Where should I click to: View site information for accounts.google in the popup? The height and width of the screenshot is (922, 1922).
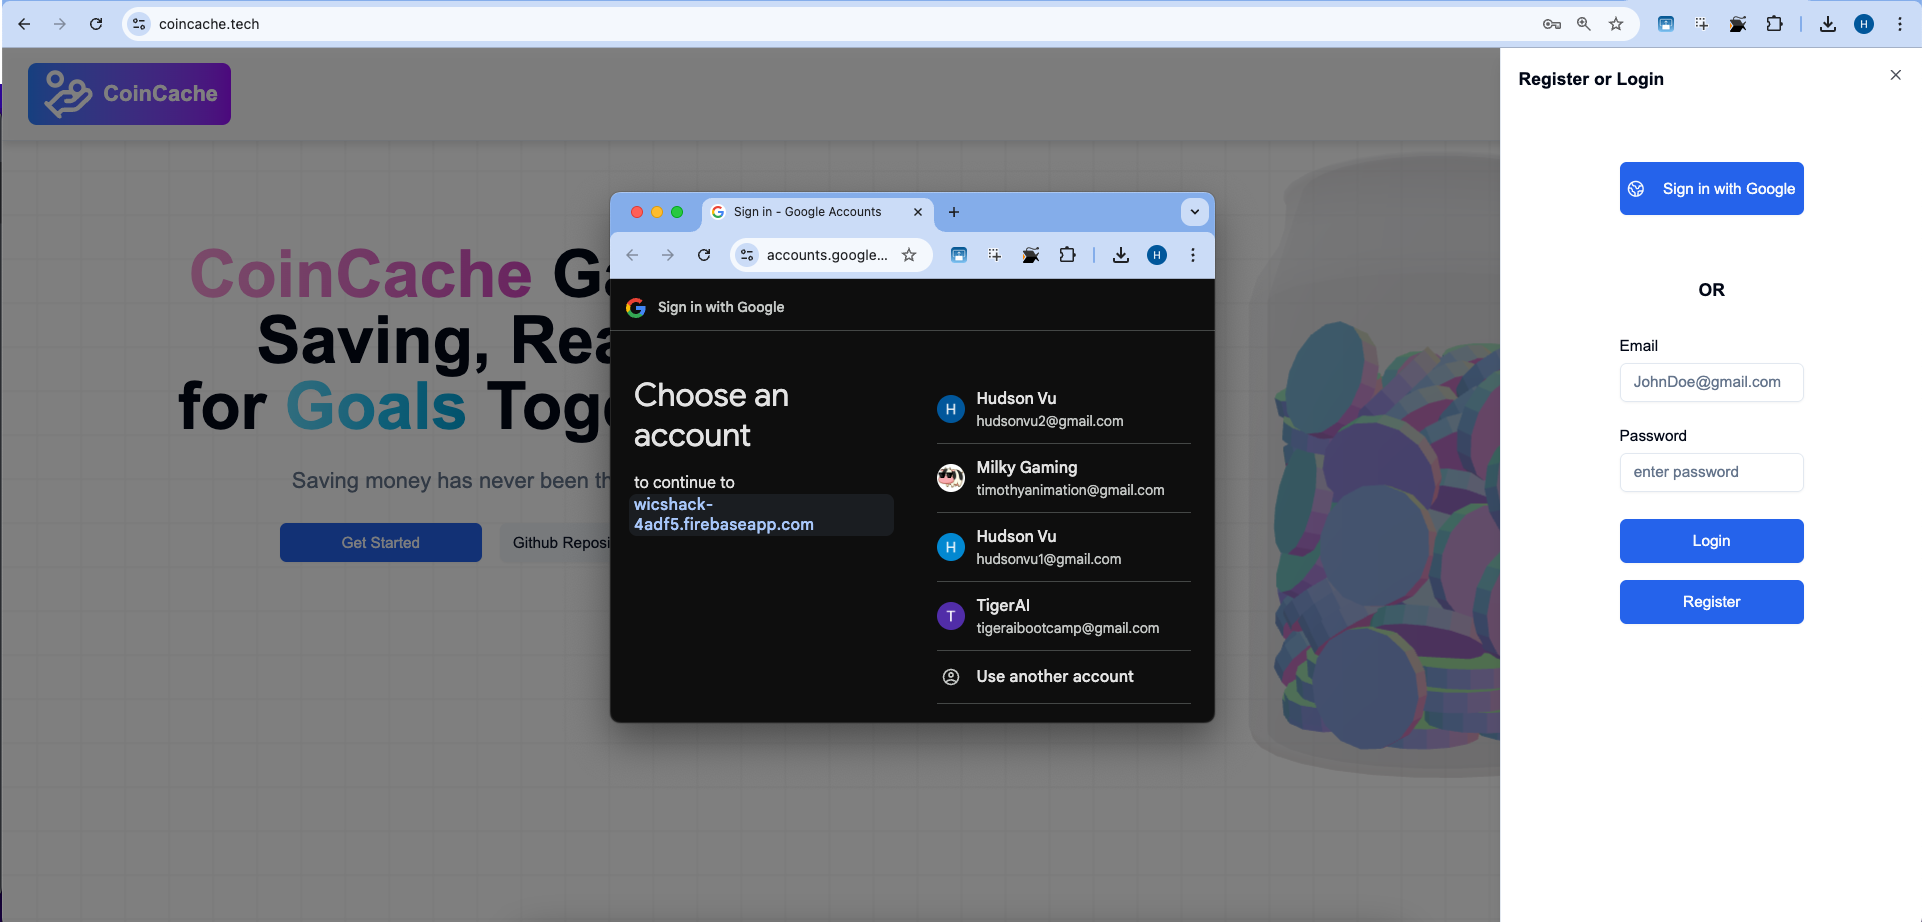pos(747,255)
